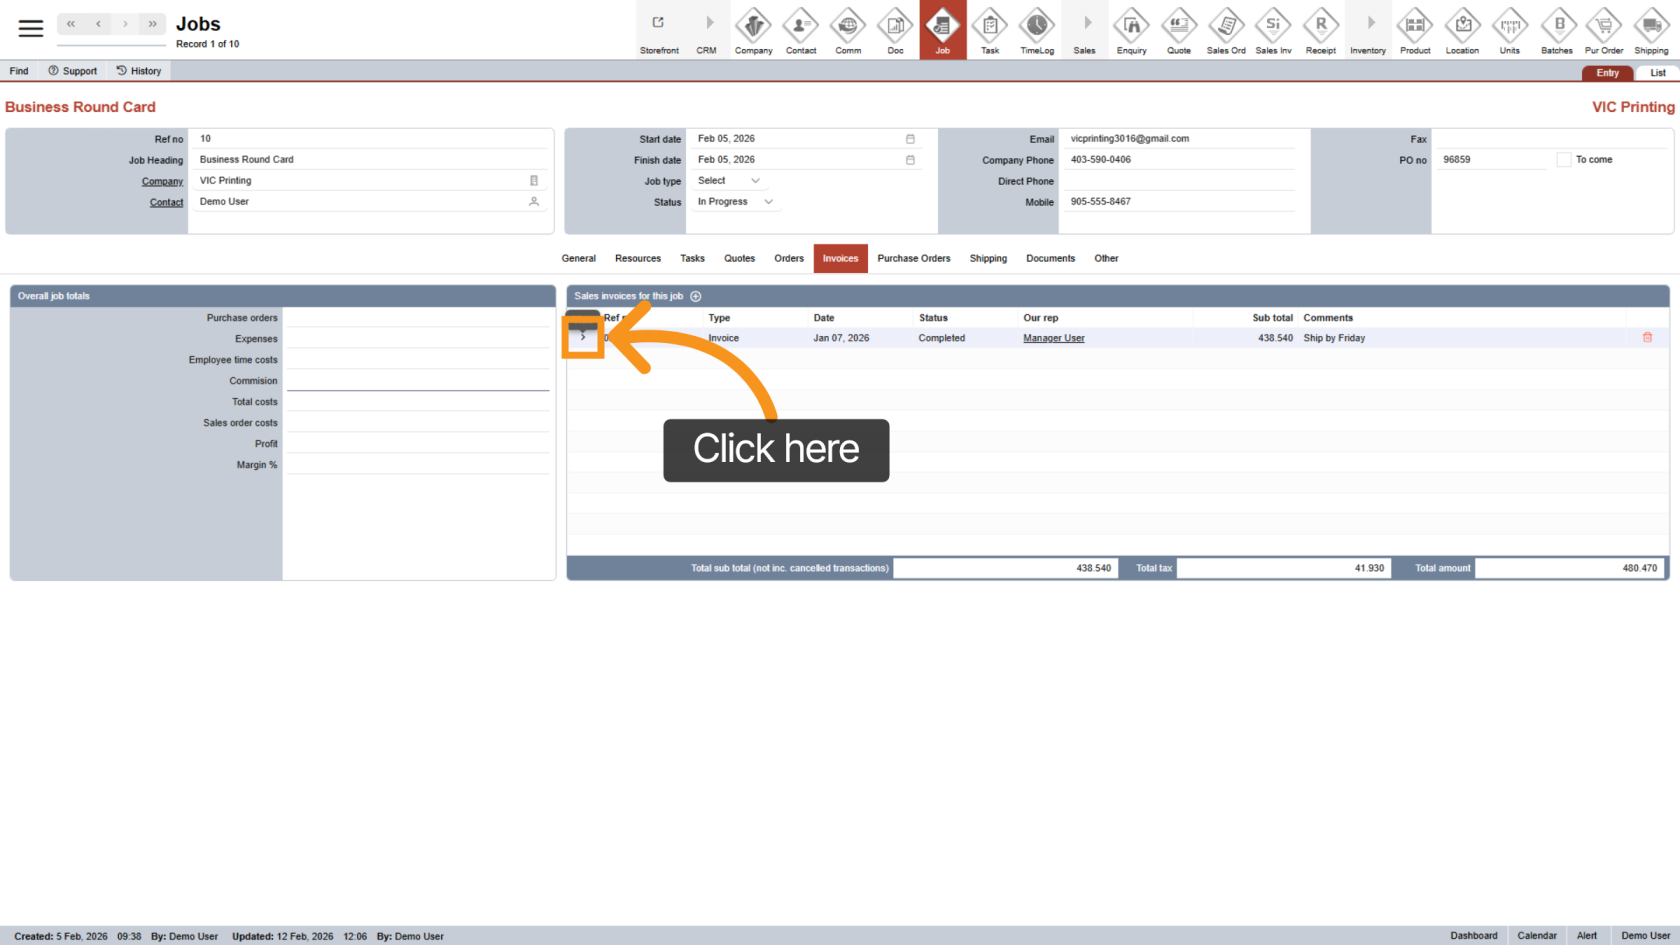
Task: Switch to the Purchase Orders tab
Action: [913, 258]
